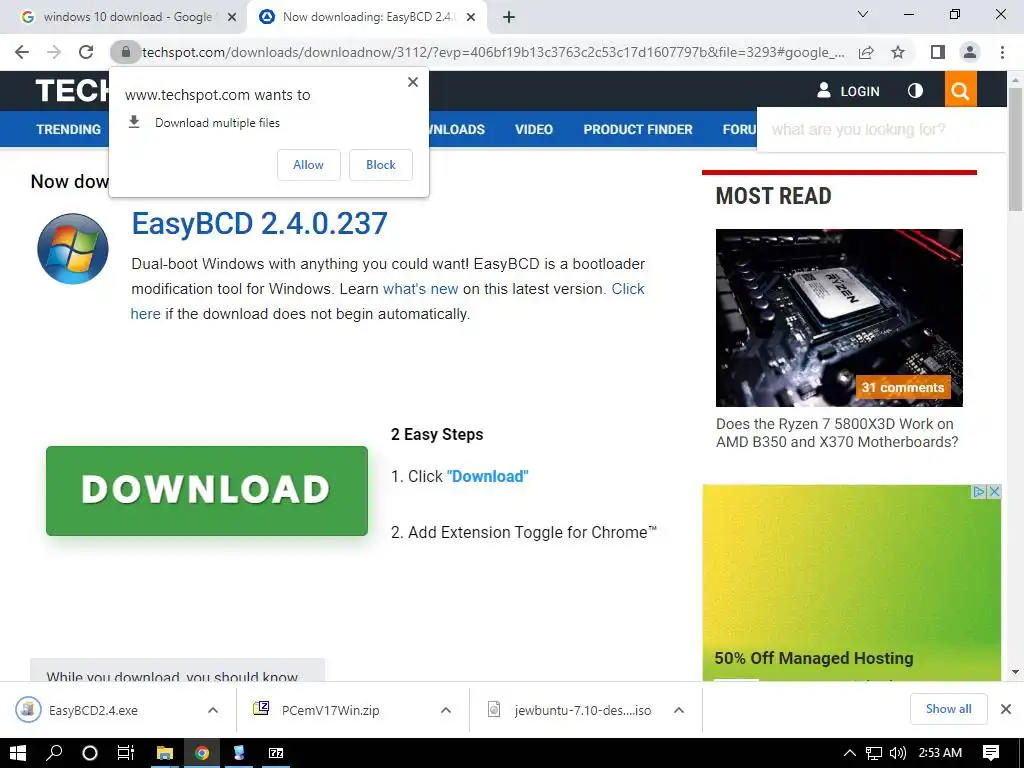Open the VIDEO menu item
The width and height of the screenshot is (1024, 768).
pyautogui.click(x=534, y=129)
